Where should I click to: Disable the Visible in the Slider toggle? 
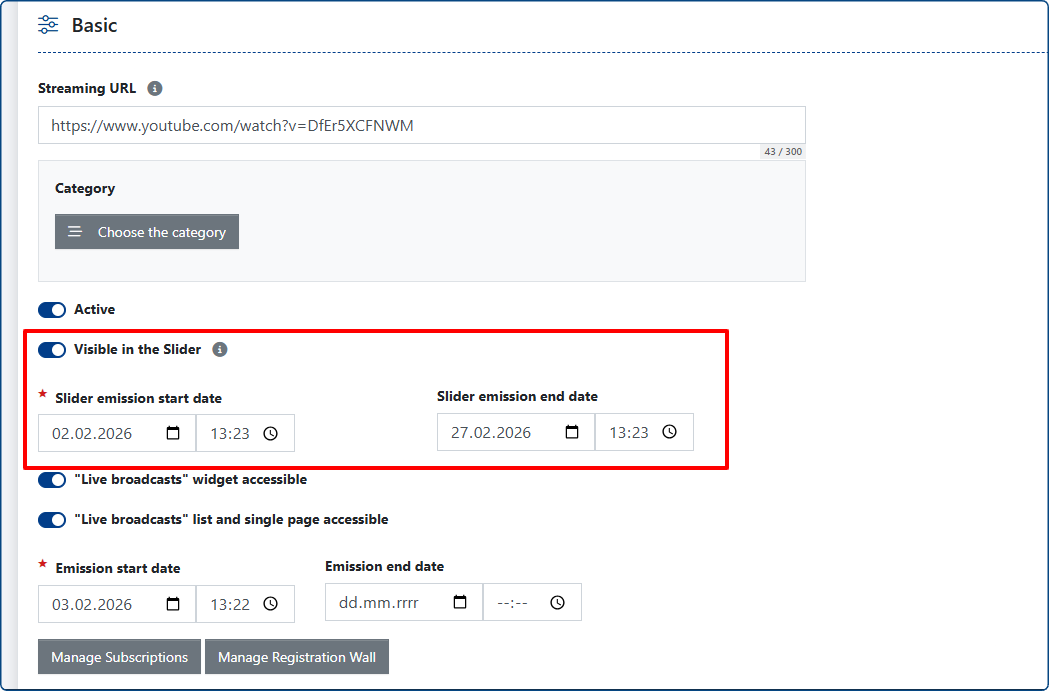pos(52,350)
